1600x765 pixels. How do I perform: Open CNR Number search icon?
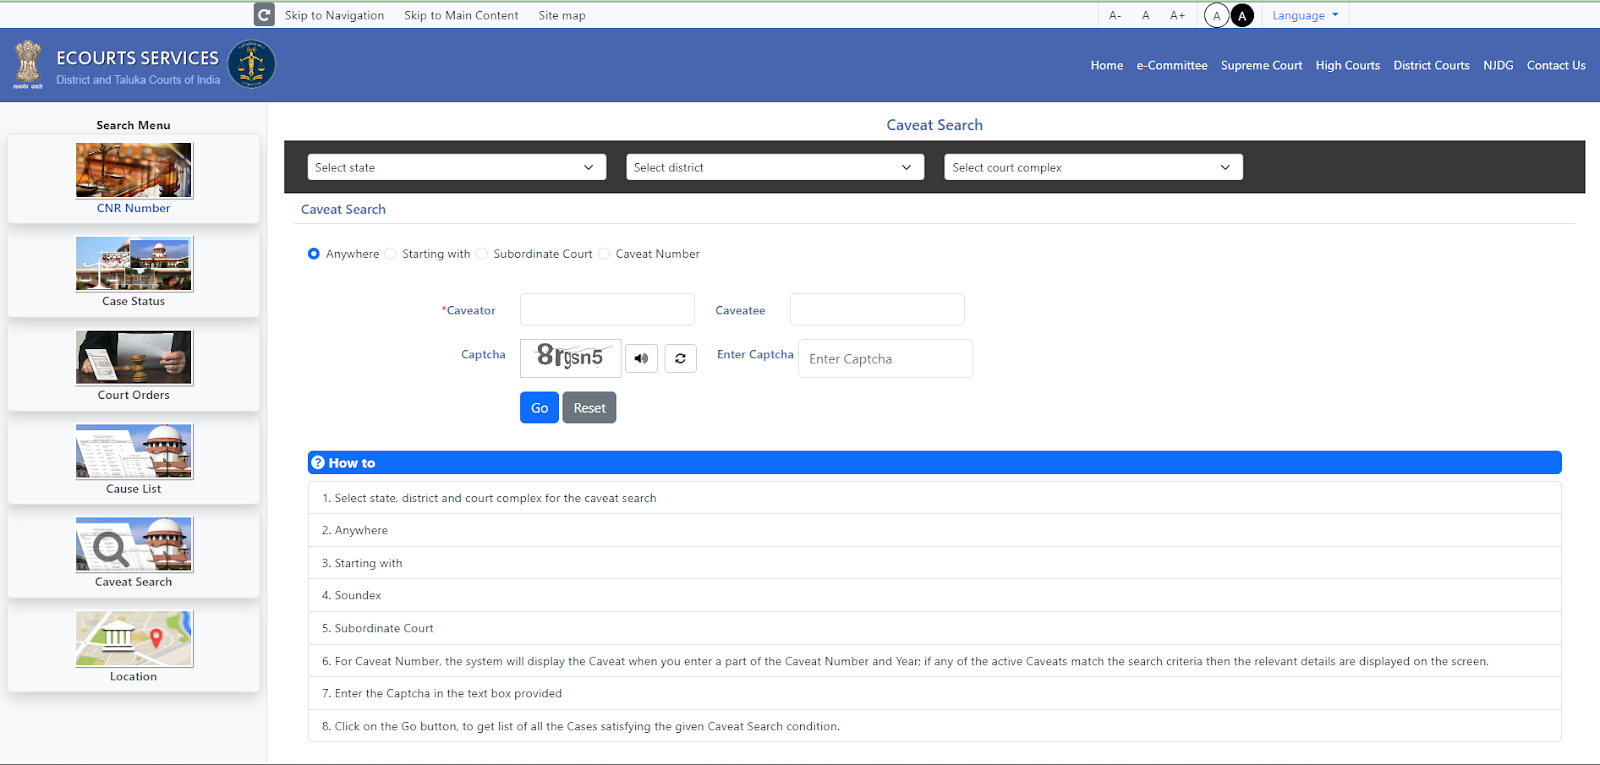(134, 171)
